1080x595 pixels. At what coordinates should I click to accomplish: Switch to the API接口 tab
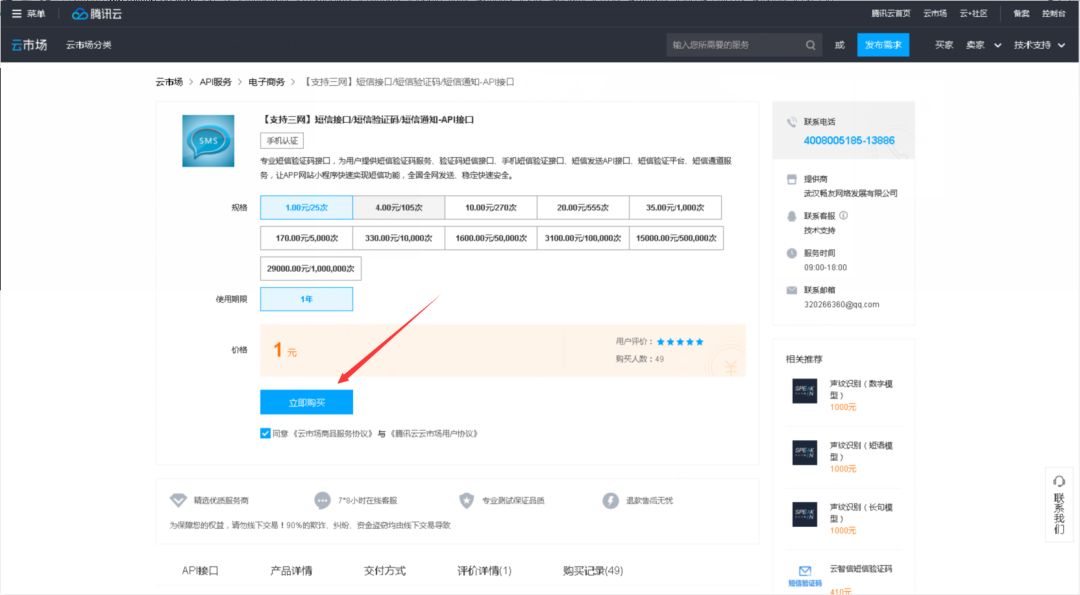[200, 571]
